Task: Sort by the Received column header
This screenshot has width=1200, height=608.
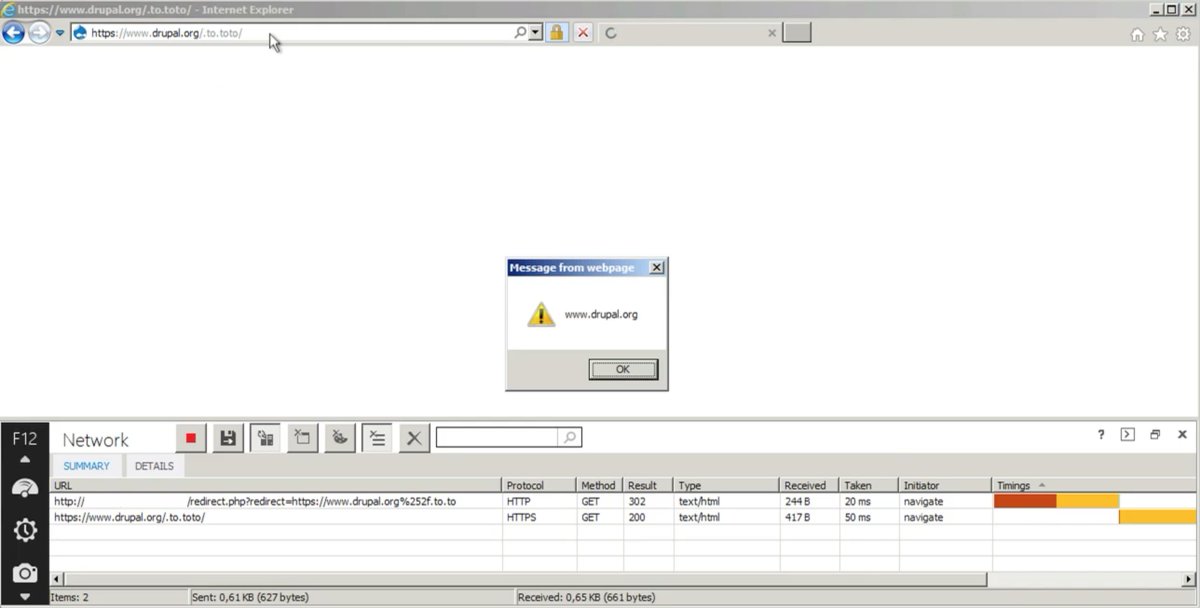Action: click(x=809, y=485)
